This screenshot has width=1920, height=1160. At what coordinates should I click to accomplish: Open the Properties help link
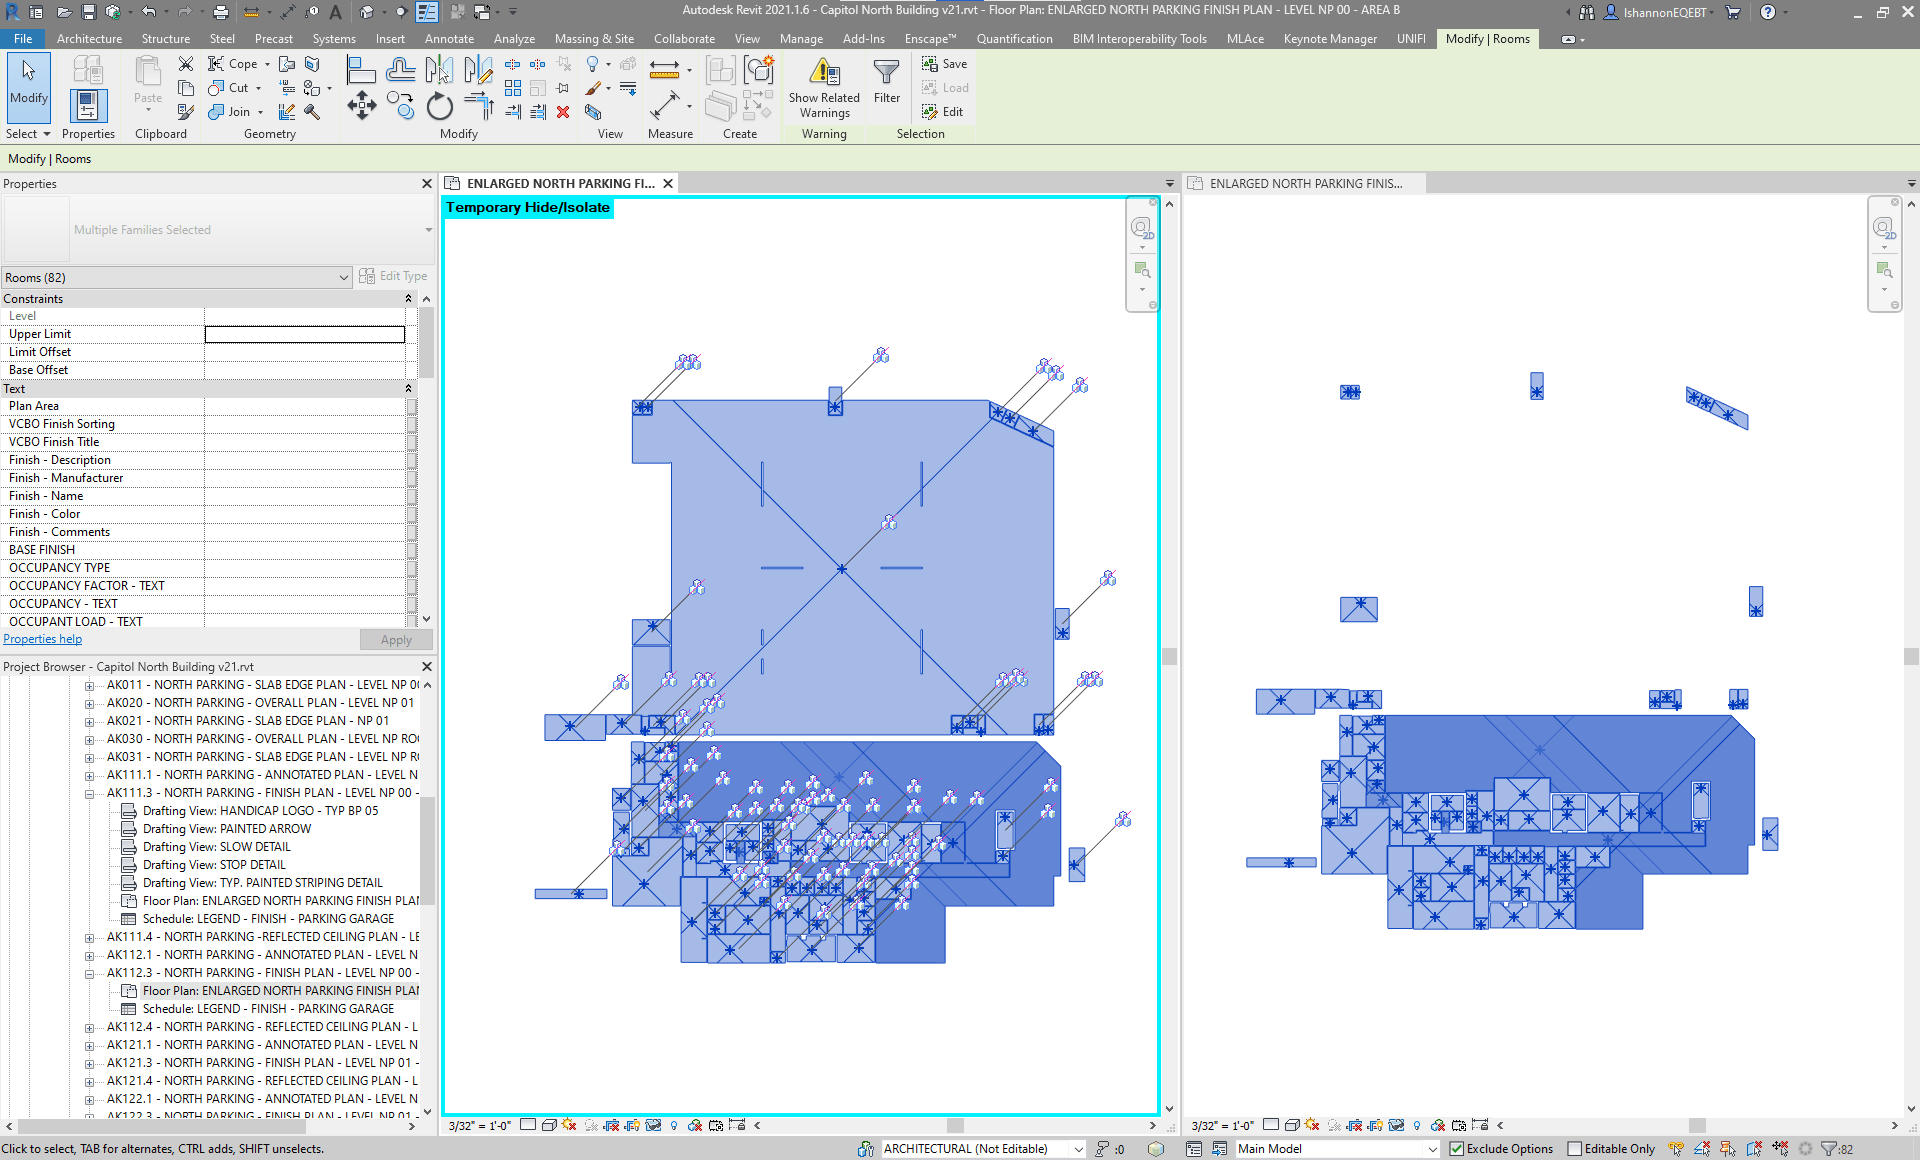click(x=42, y=638)
